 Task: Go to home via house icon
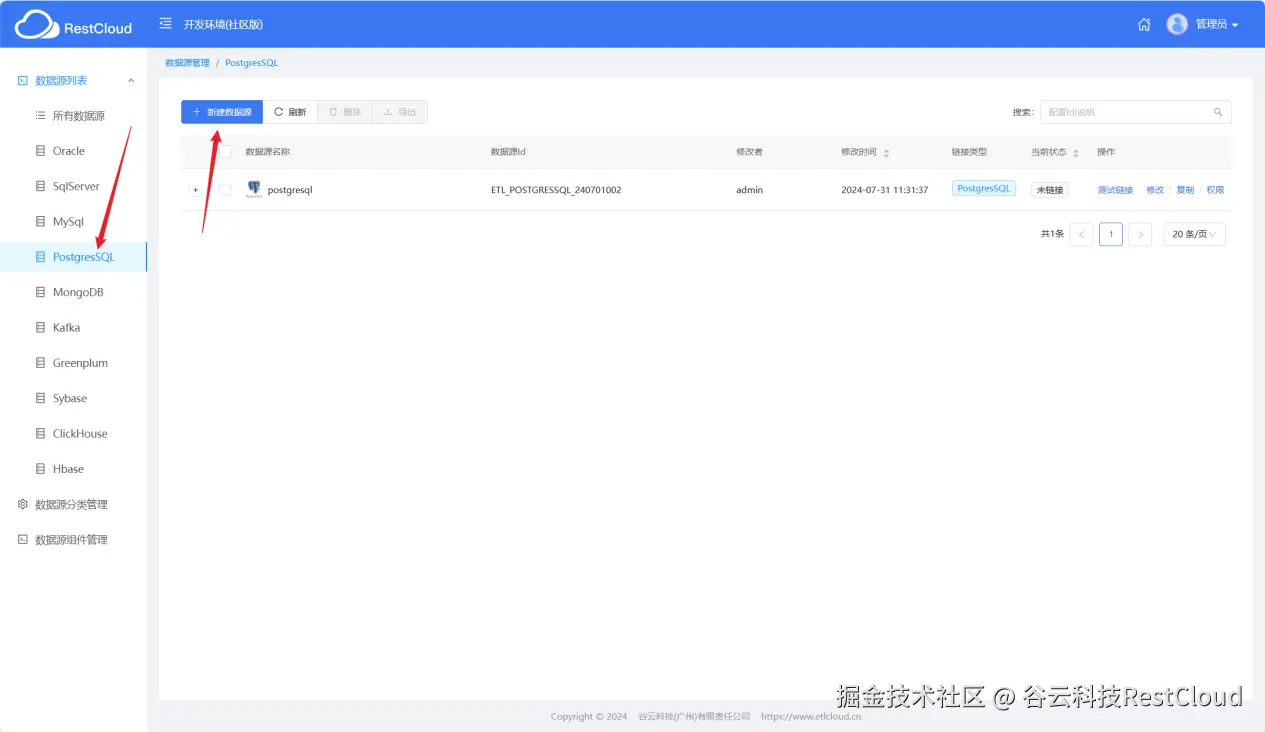point(1144,24)
